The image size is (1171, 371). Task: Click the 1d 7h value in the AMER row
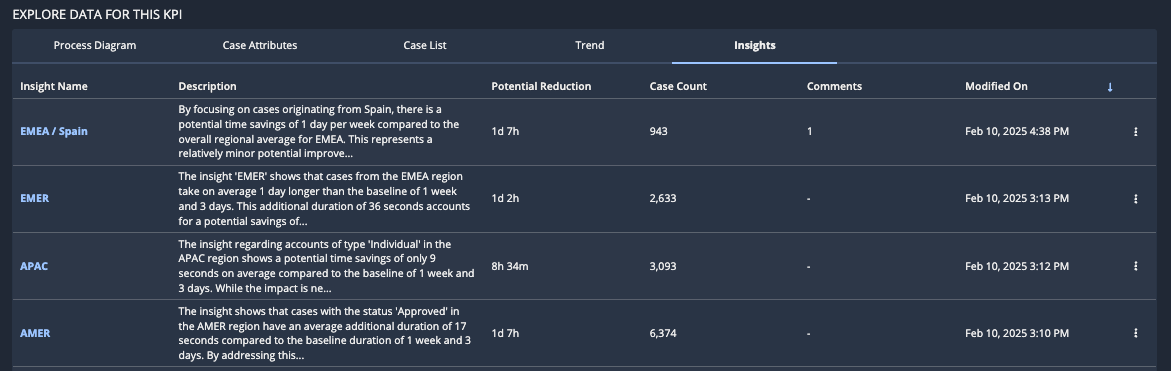[x=505, y=333]
